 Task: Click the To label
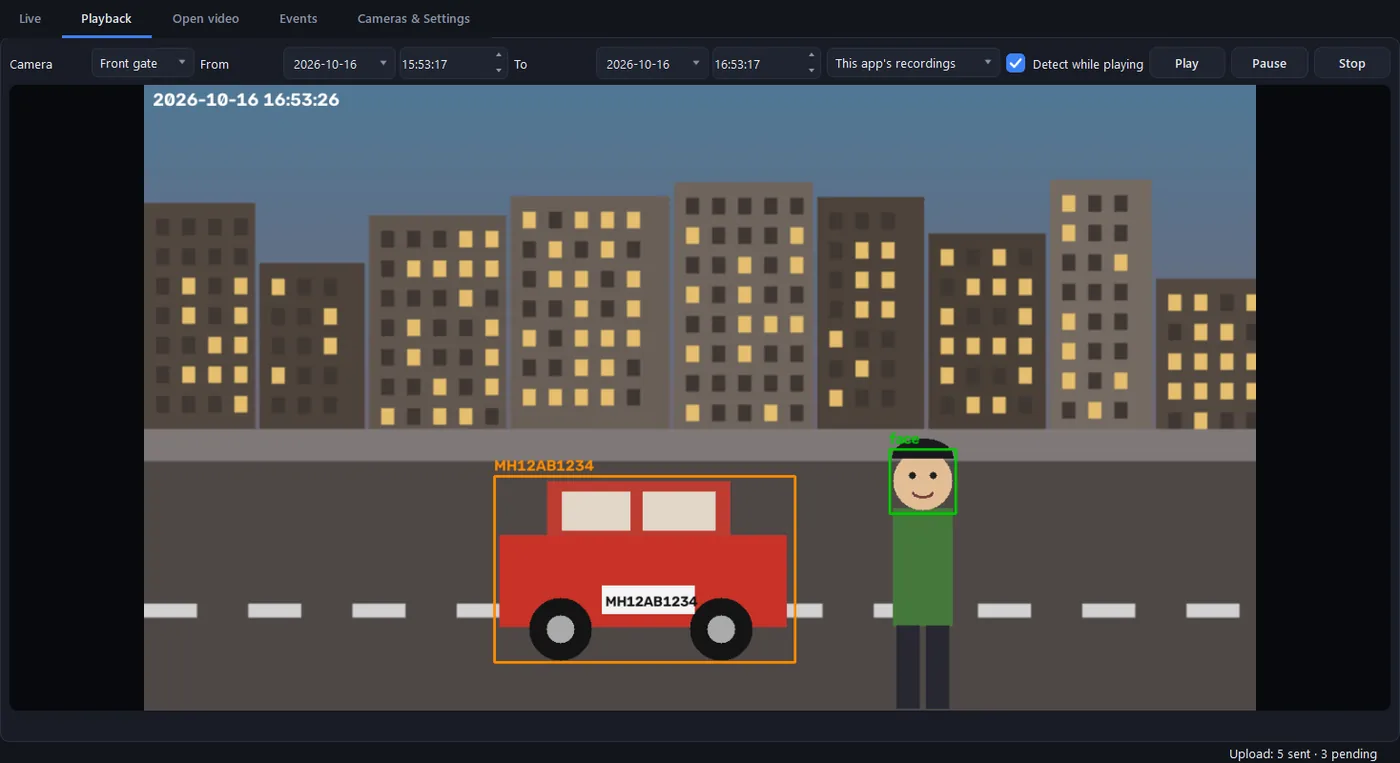point(520,64)
